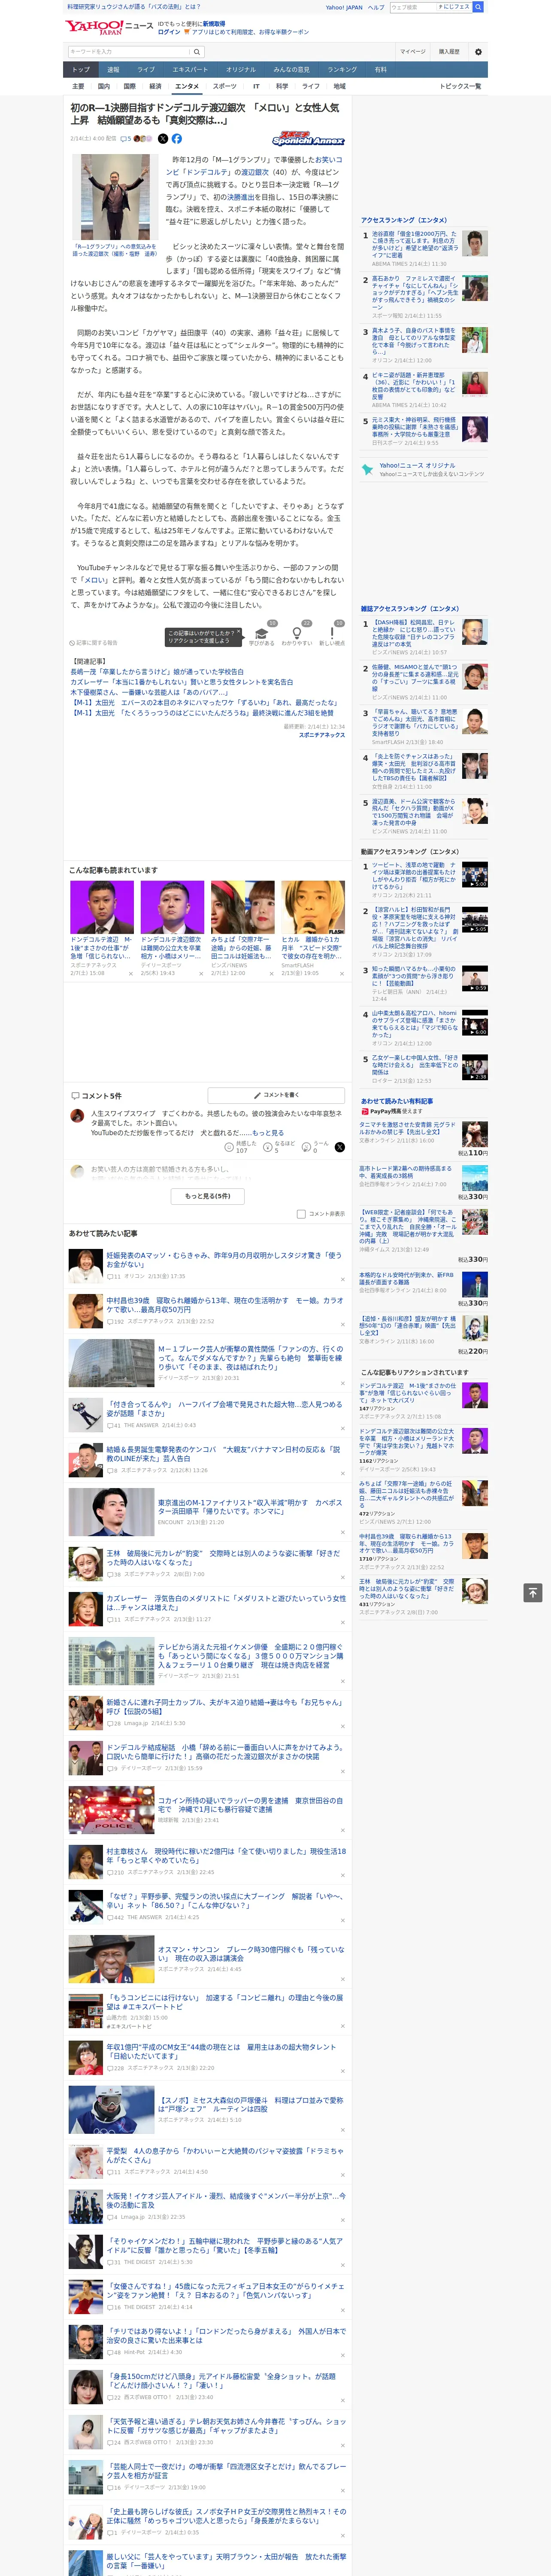
Task: Close the reaction tooltip popup
Action: [x=238, y=633]
